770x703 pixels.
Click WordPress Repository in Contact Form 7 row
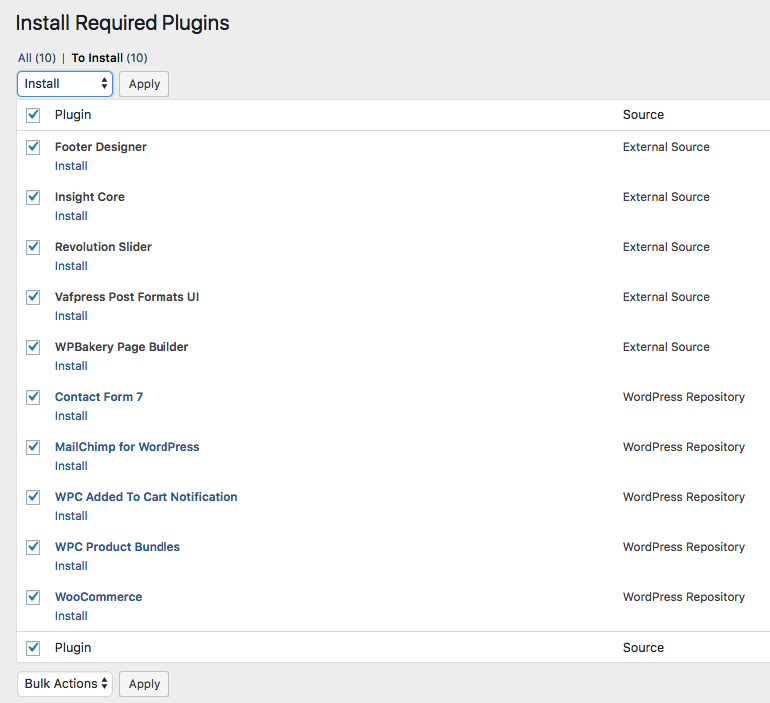pos(684,398)
